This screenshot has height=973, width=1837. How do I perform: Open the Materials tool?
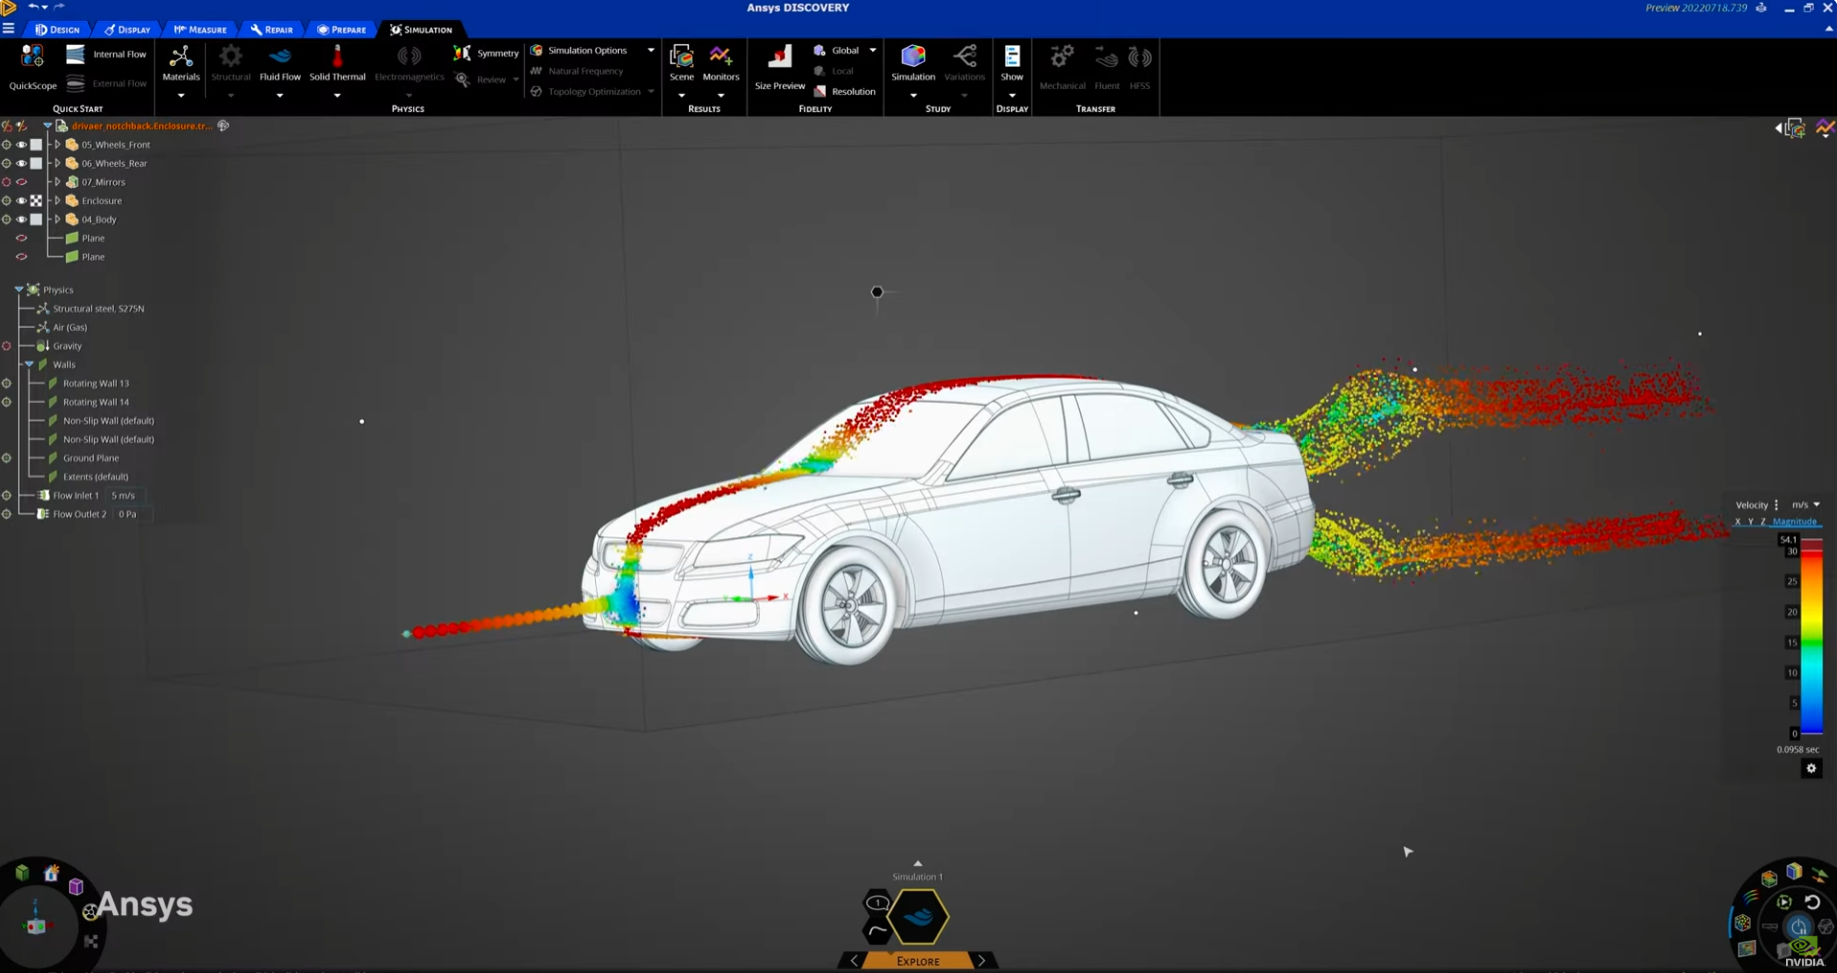click(x=181, y=64)
